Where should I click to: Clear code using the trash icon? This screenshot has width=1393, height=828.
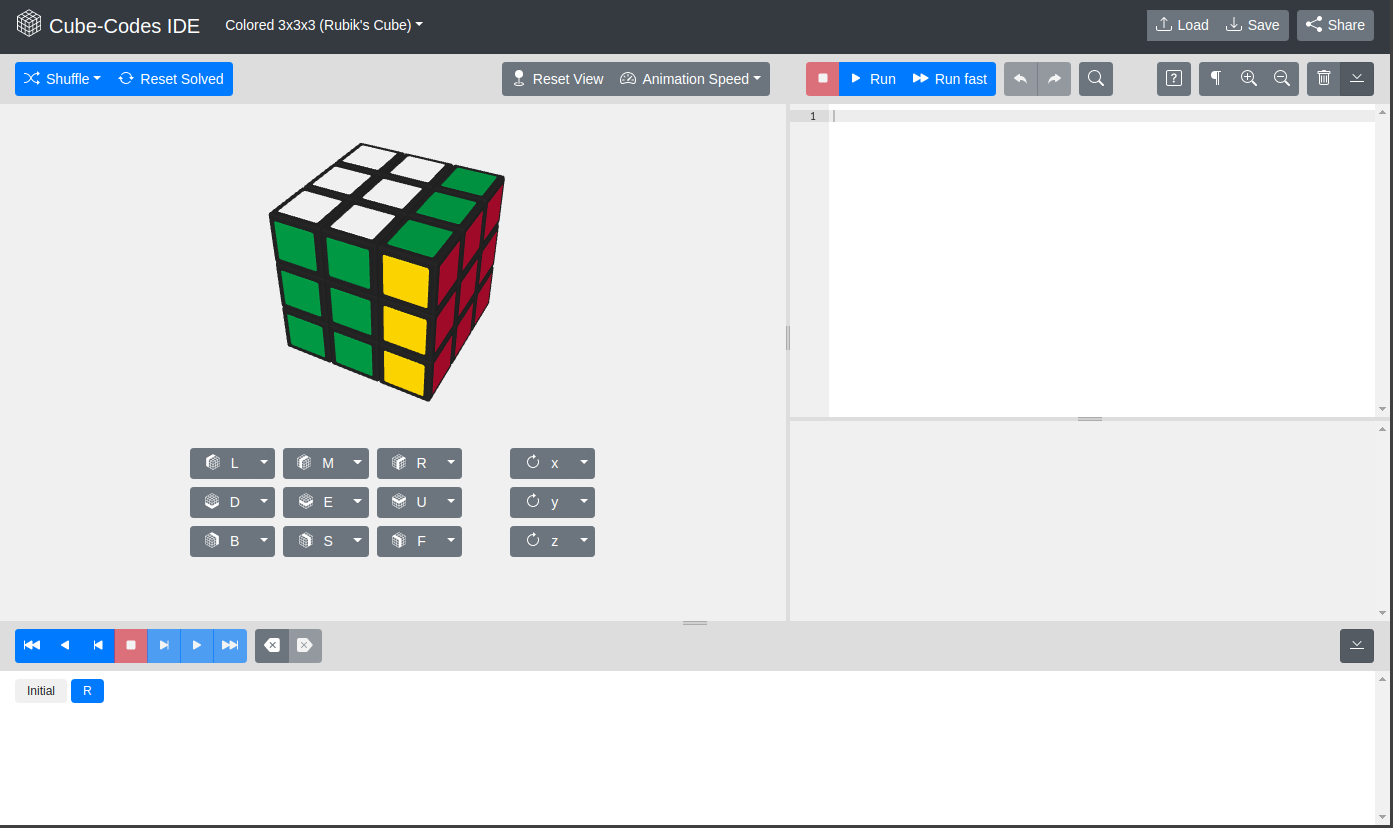[1324, 78]
